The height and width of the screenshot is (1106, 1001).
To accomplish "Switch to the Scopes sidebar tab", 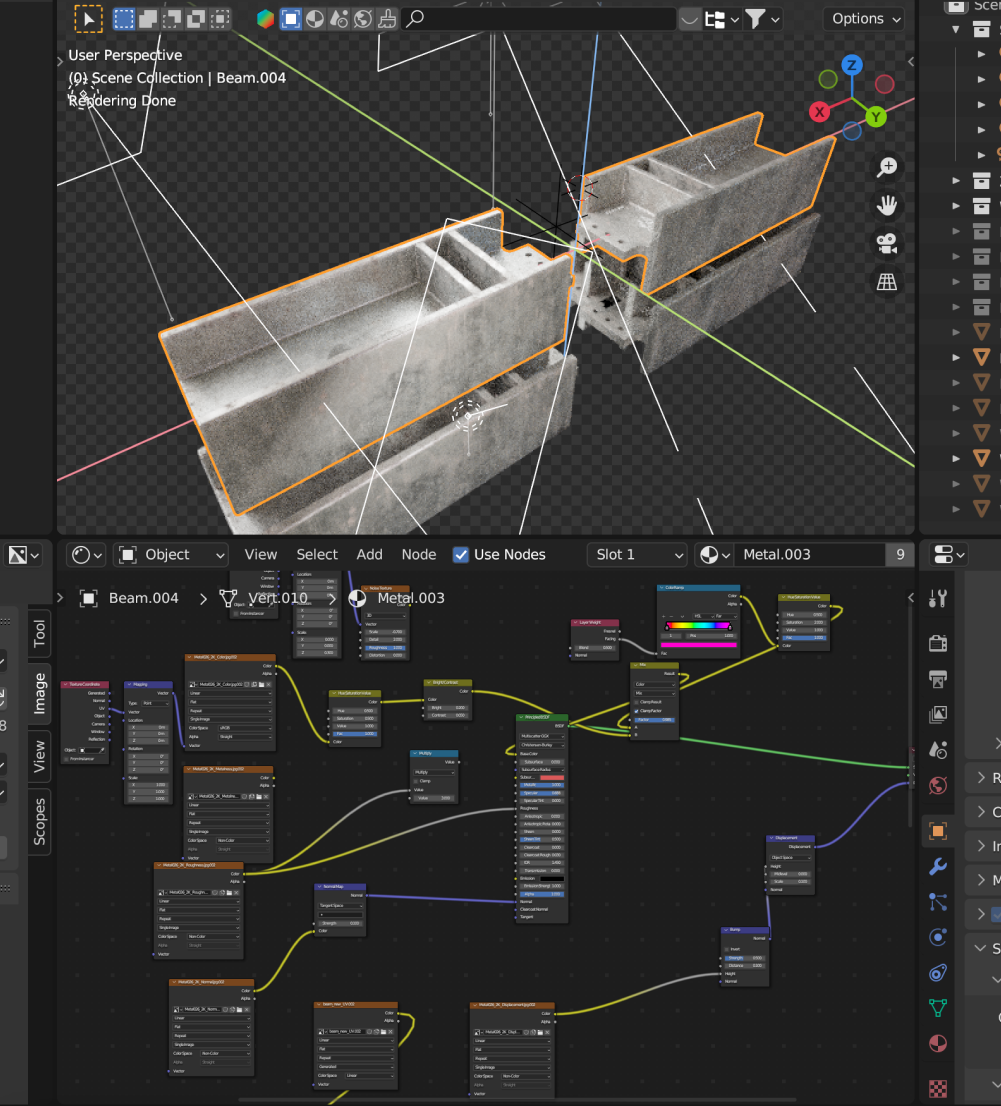I will pos(40,822).
